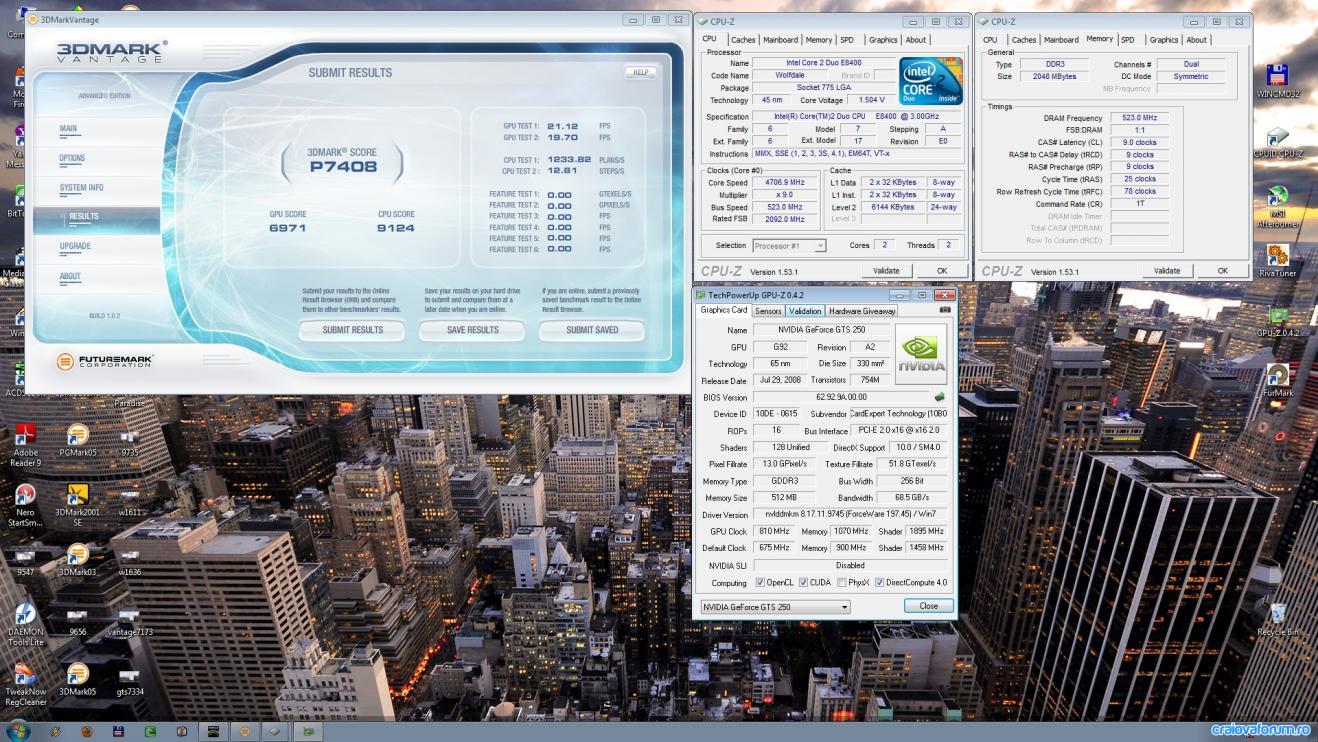Click OK in the CPU-Z CPU window
1318x742 pixels.
click(942, 271)
